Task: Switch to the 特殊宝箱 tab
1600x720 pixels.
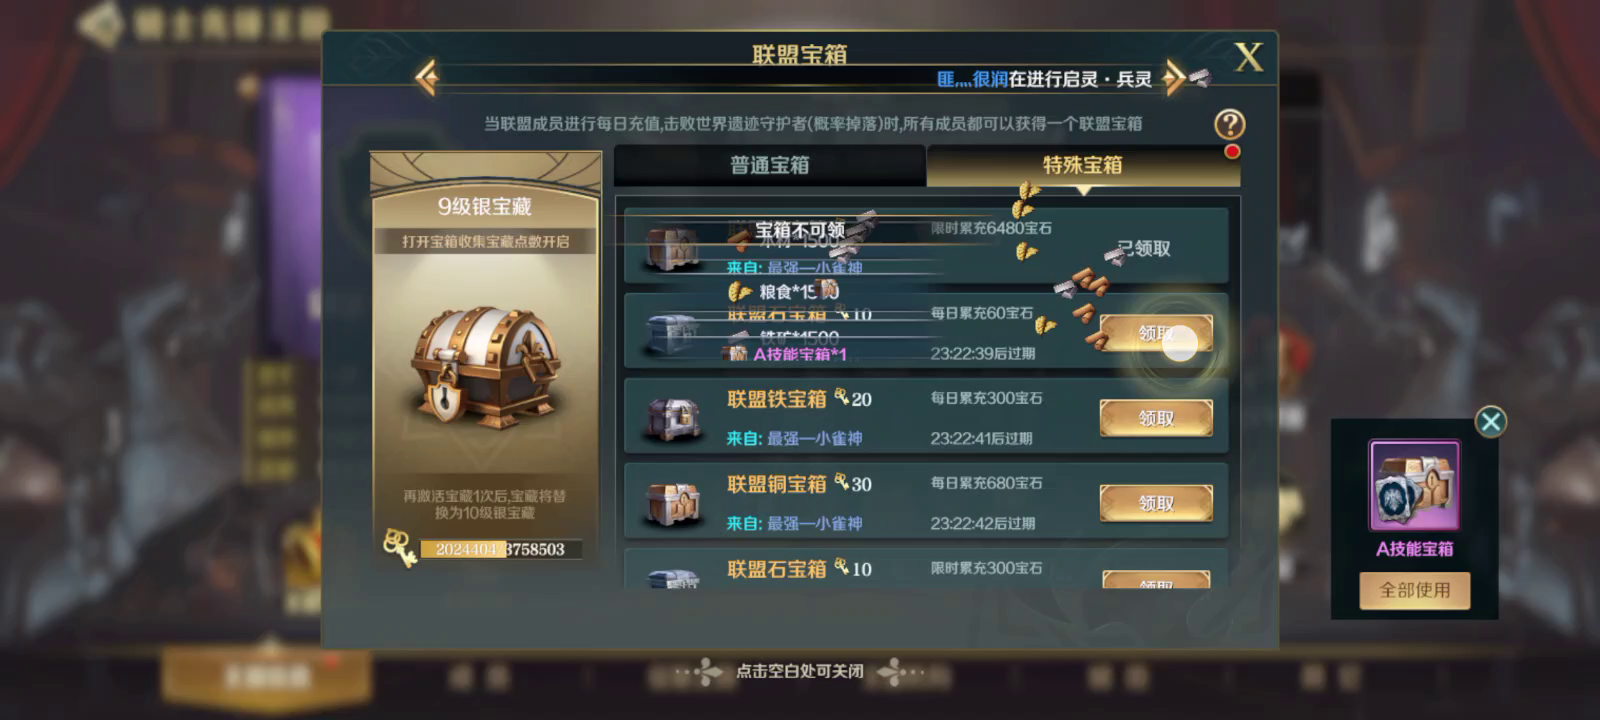Action: pos(1083,165)
